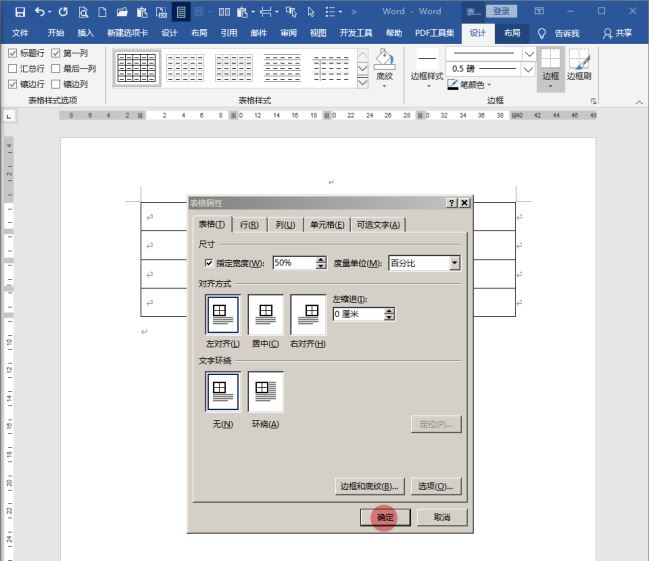Viewport: 649px width, 561px height.
Task: Open the Borders button in the ribbon
Action: coord(550,67)
